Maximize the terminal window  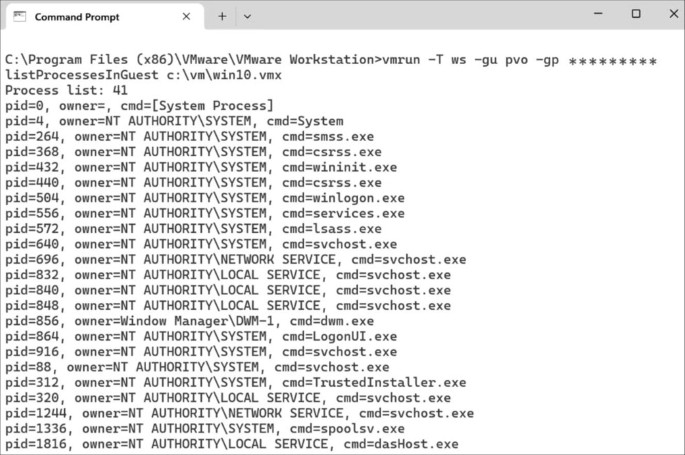[x=636, y=15]
